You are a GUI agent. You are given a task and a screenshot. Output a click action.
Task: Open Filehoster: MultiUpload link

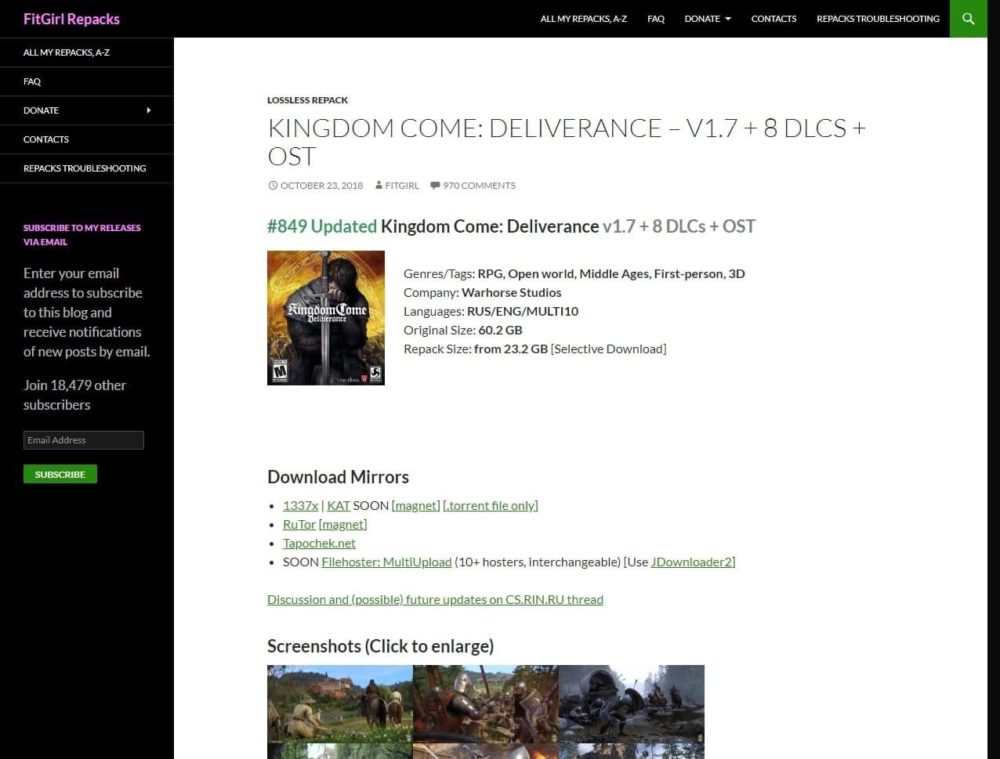[x=386, y=562]
